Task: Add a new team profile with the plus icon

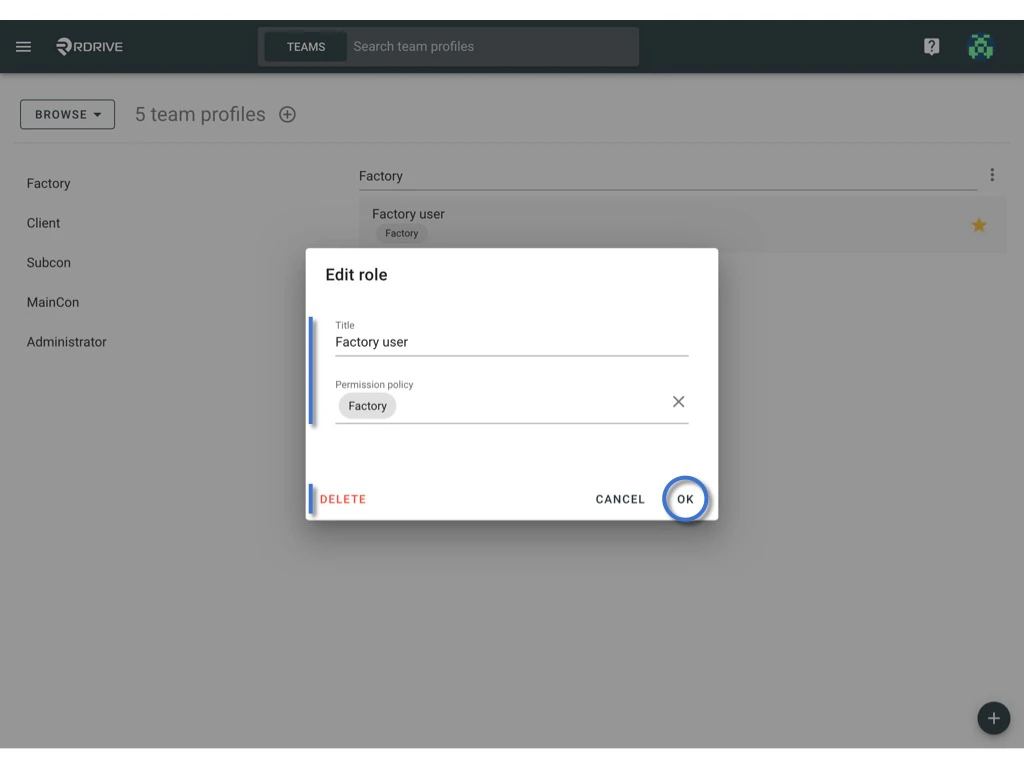Action: [287, 114]
